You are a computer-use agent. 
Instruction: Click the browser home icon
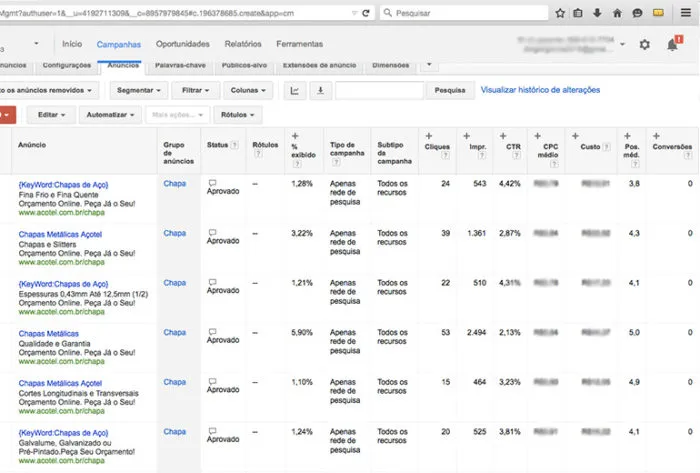point(617,13)
